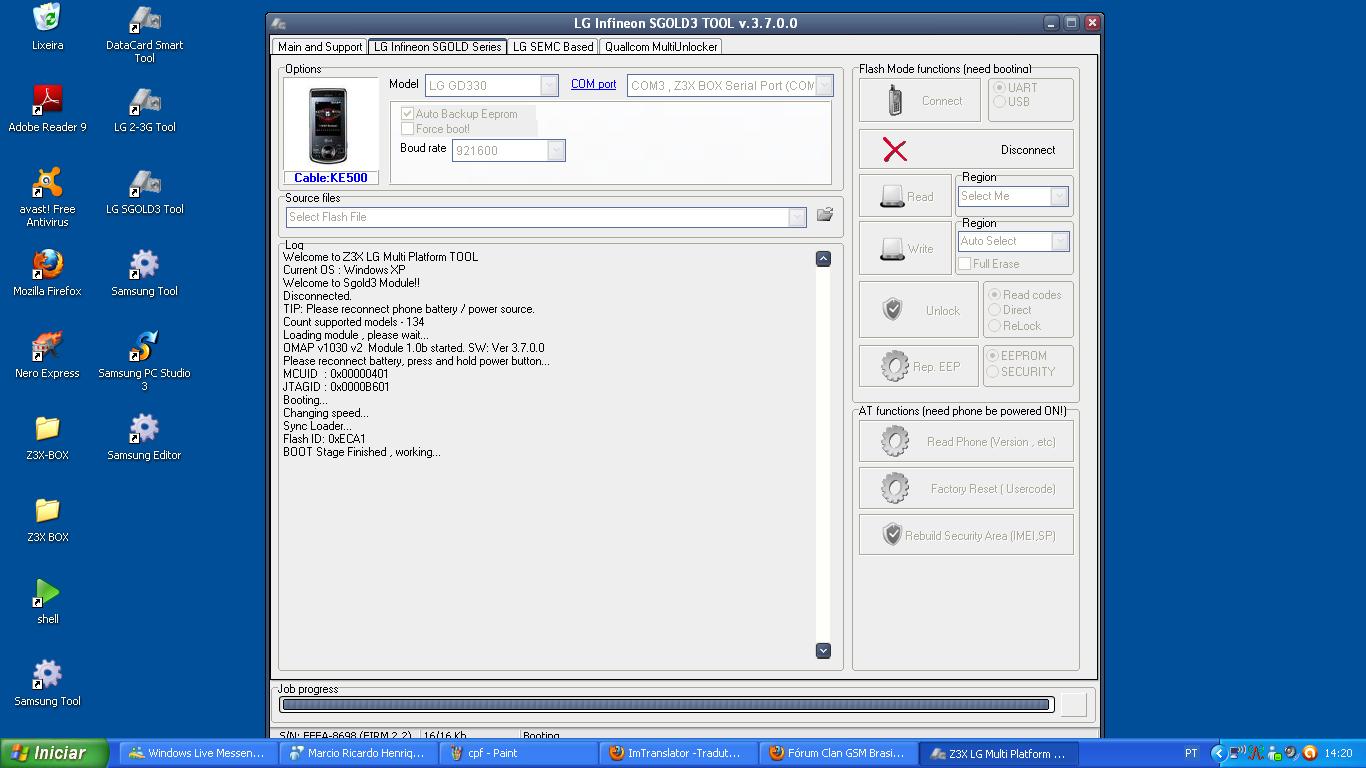Click the 'BOOT Stage Finished , working...' log line

361,452
